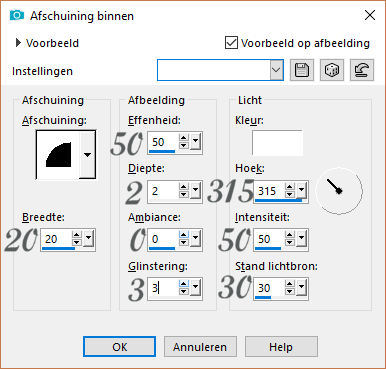Click the white Kleur color swatch
Screen dimensions: 386x369
tap(277, 143)
